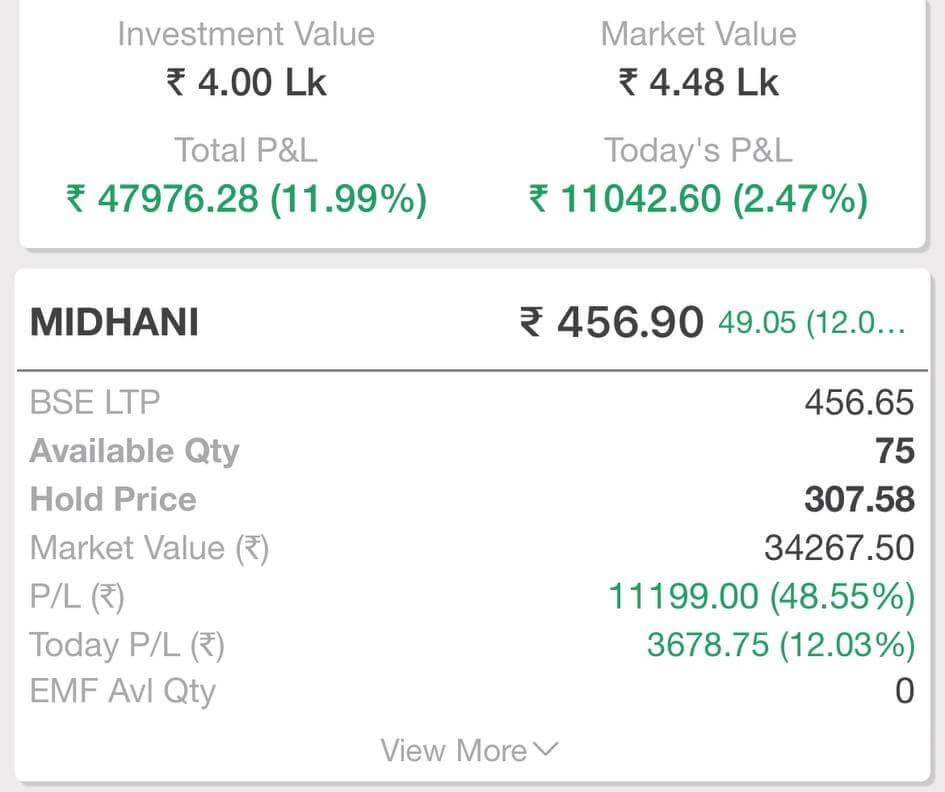Image resolution: width=945 pixels, height=792 pixels.
Task: Tap the EMF Avl Qty label
Action: (123, 691)
